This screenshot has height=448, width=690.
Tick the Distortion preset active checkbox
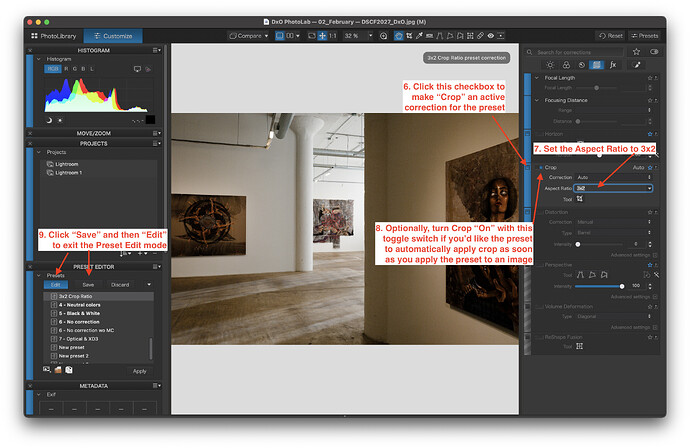click(528, 212)
